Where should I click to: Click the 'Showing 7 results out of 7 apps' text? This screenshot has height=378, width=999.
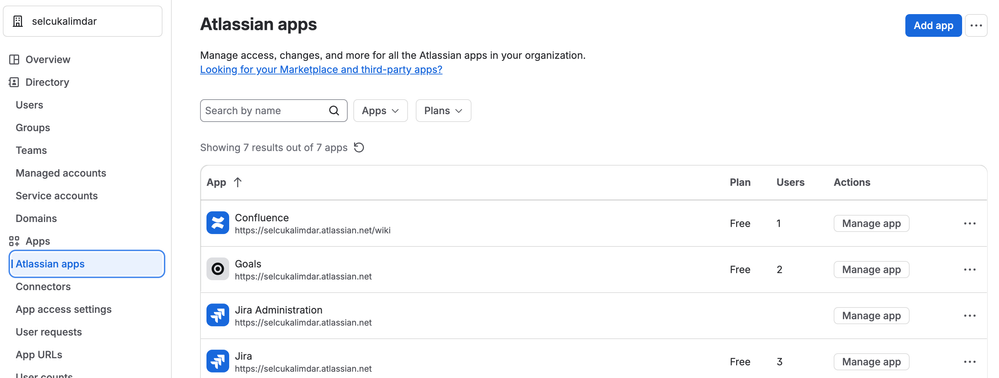pyautogui.click(x=274, y=147)
